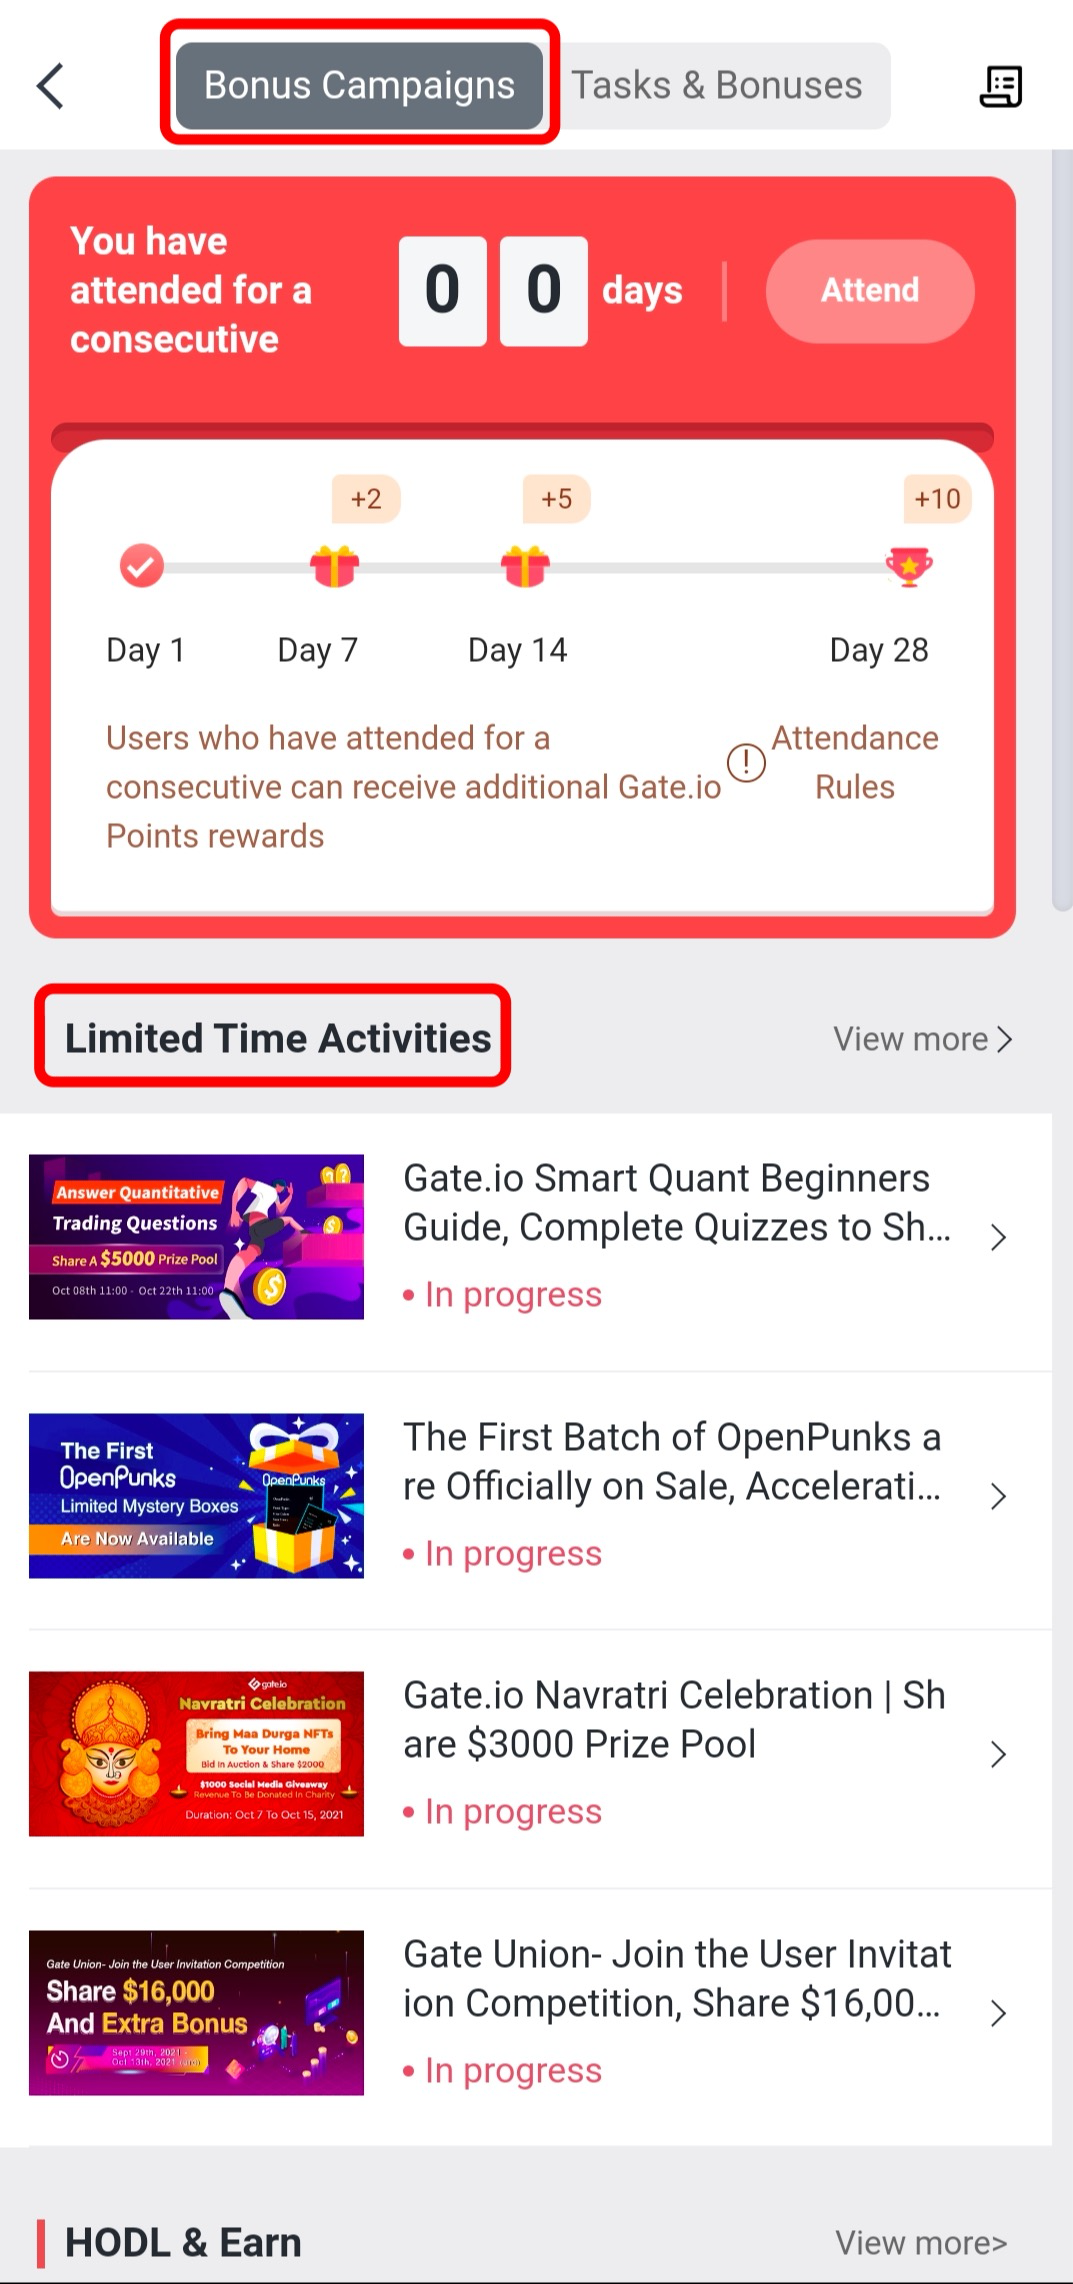Tap the Day 14 gift box icon
The width and height of the screenshot is (1073, 2284).
click(525, 567)
